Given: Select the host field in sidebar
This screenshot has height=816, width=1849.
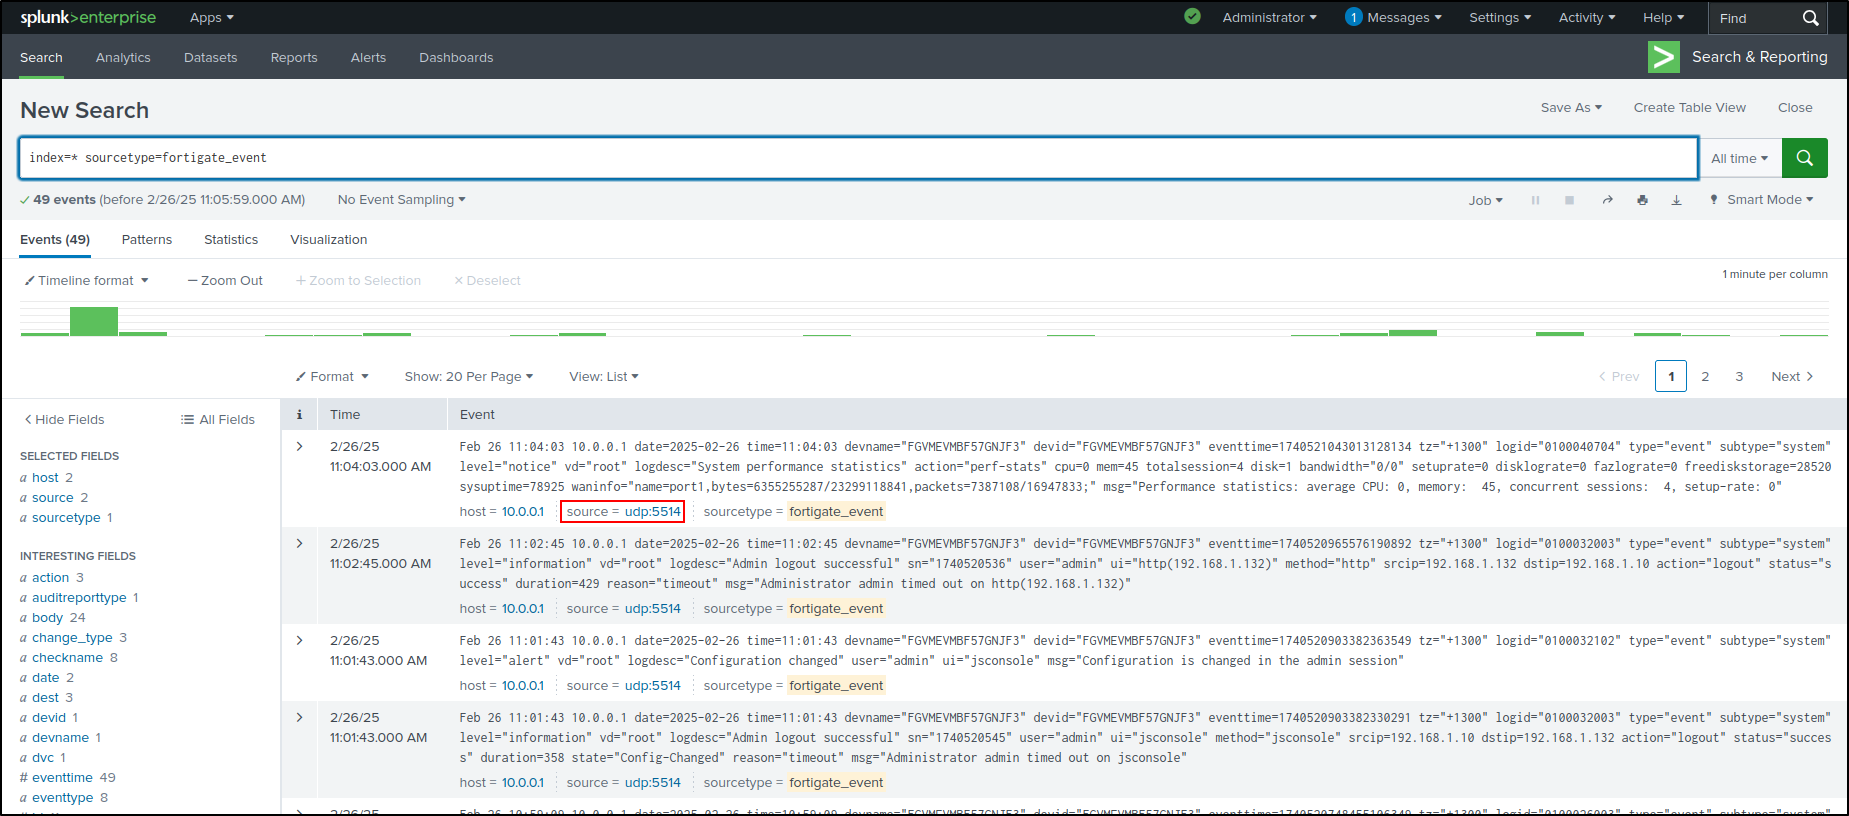Looking at the screenshot, I should [45, 478].
